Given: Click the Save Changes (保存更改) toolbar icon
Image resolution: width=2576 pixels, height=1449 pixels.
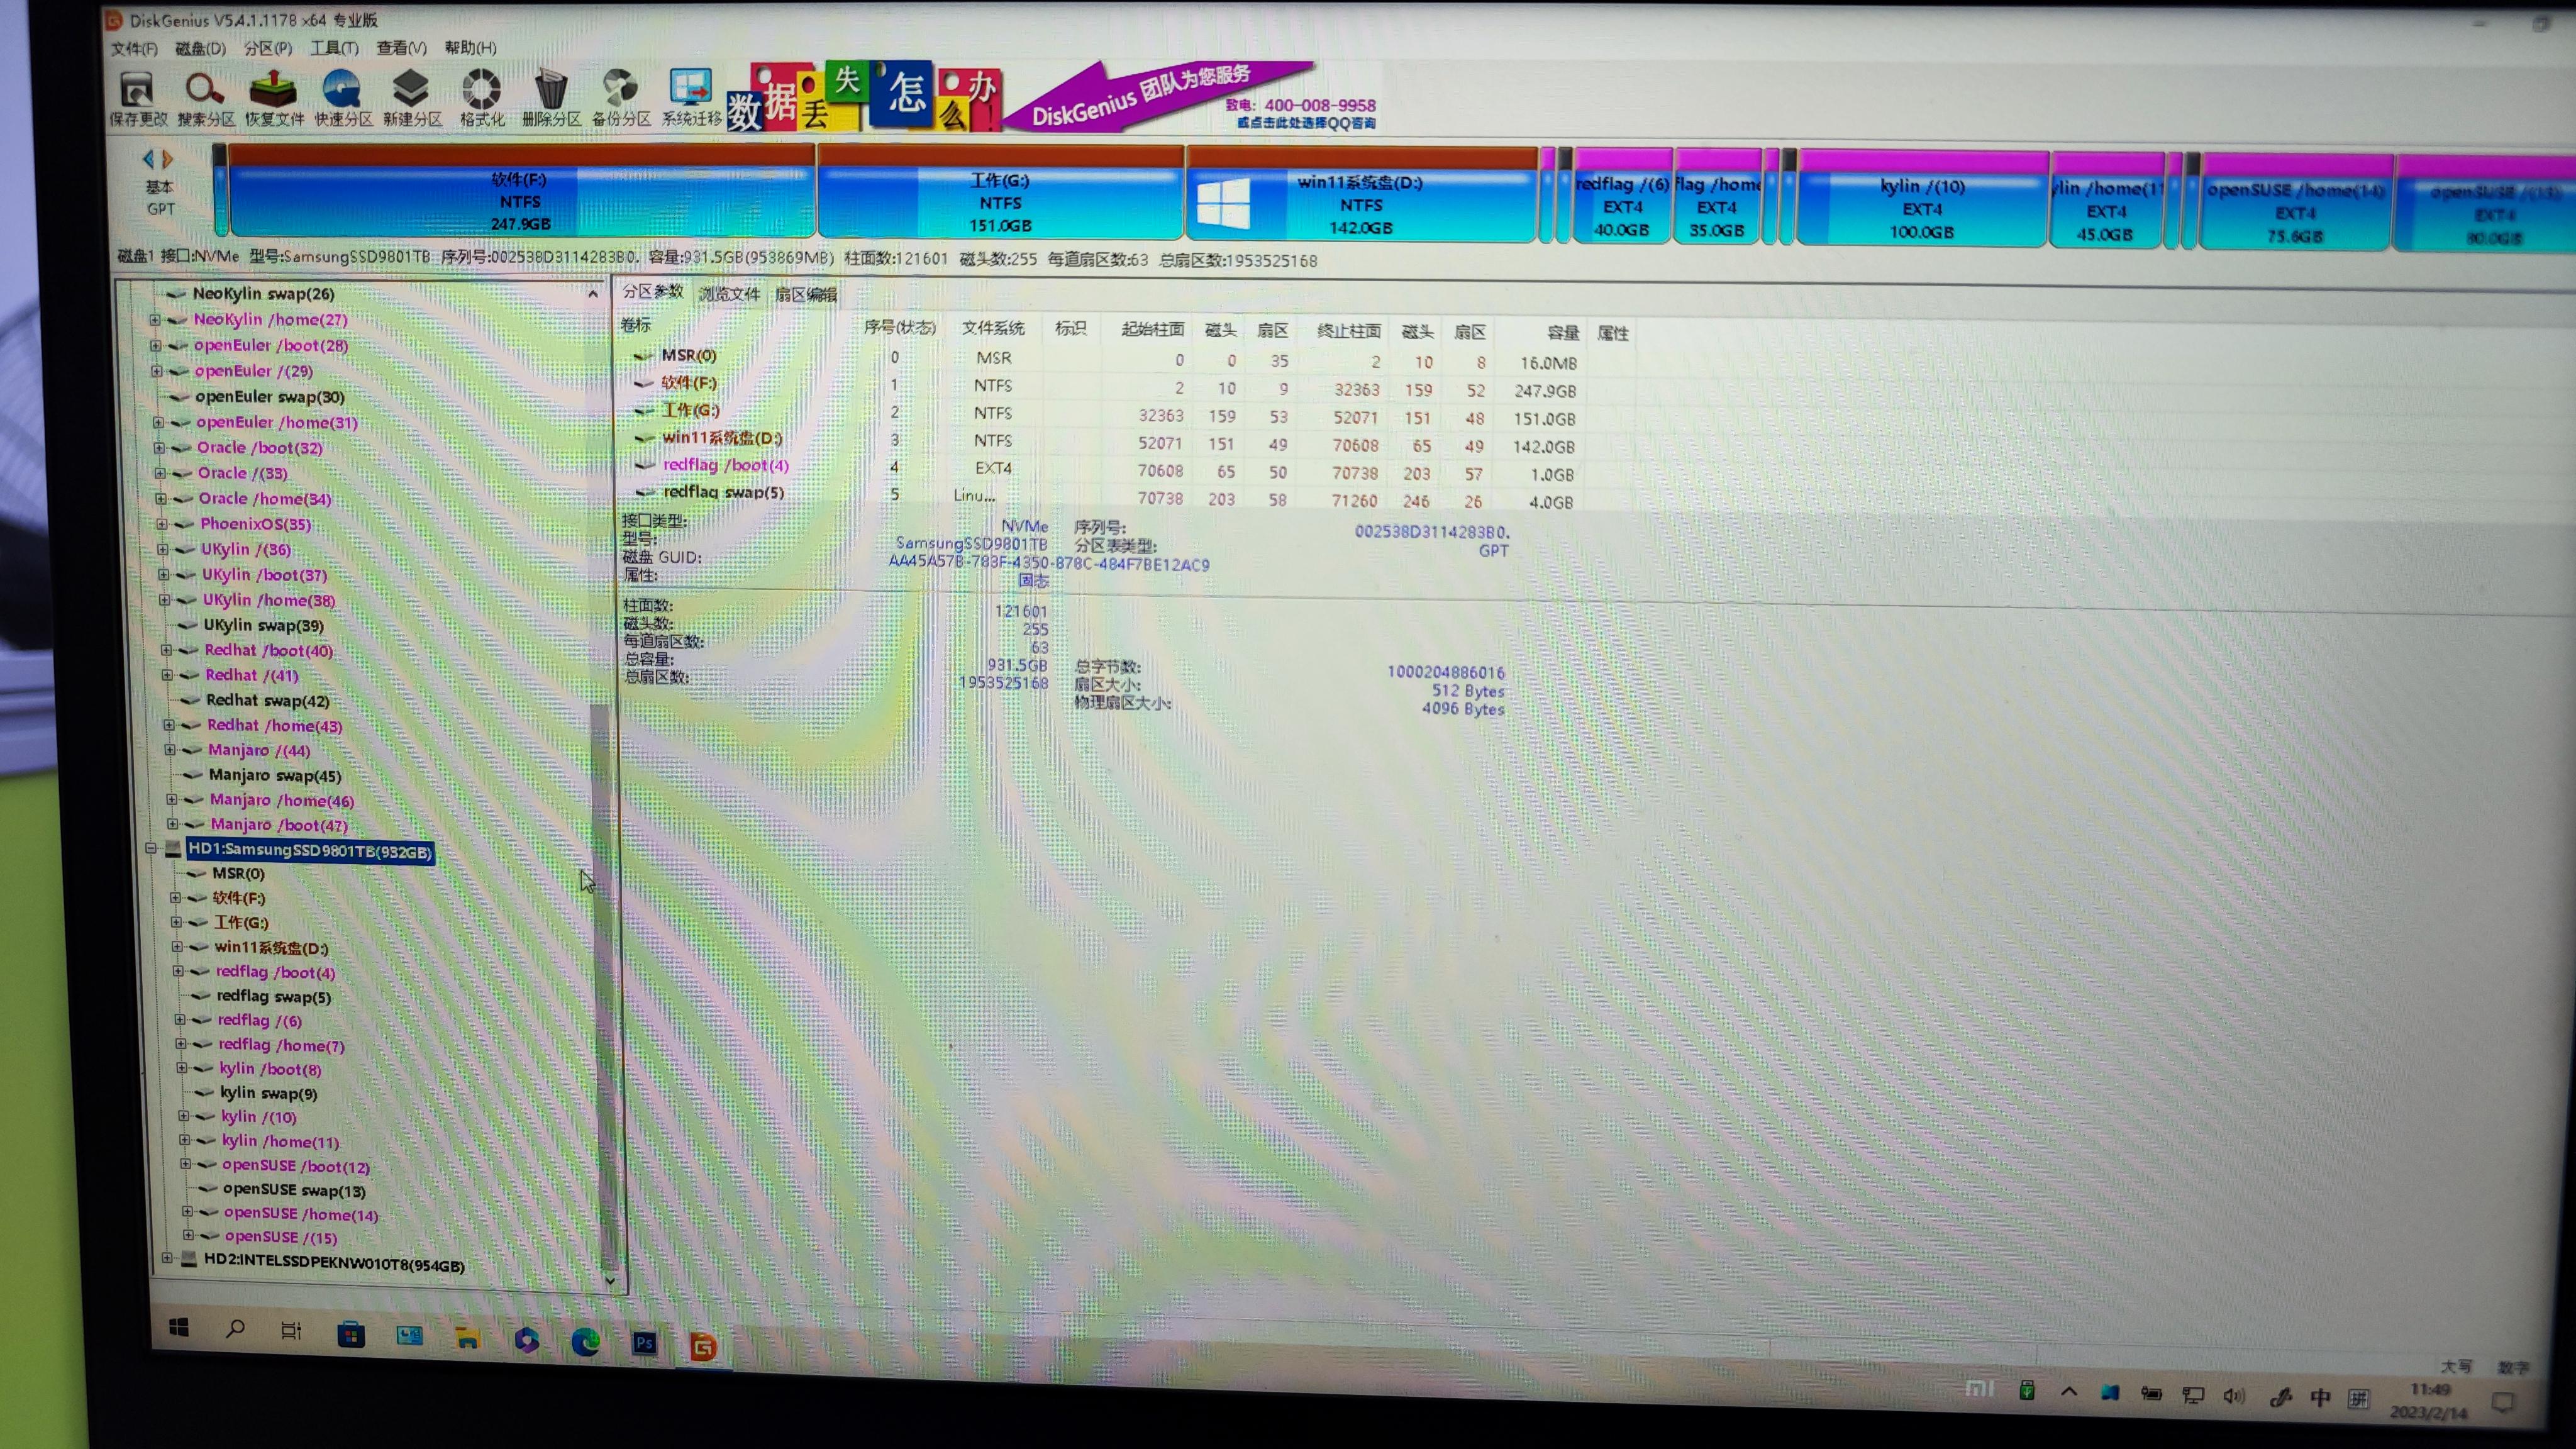Looking at the screenshot, I should click(x=137, y=99).
